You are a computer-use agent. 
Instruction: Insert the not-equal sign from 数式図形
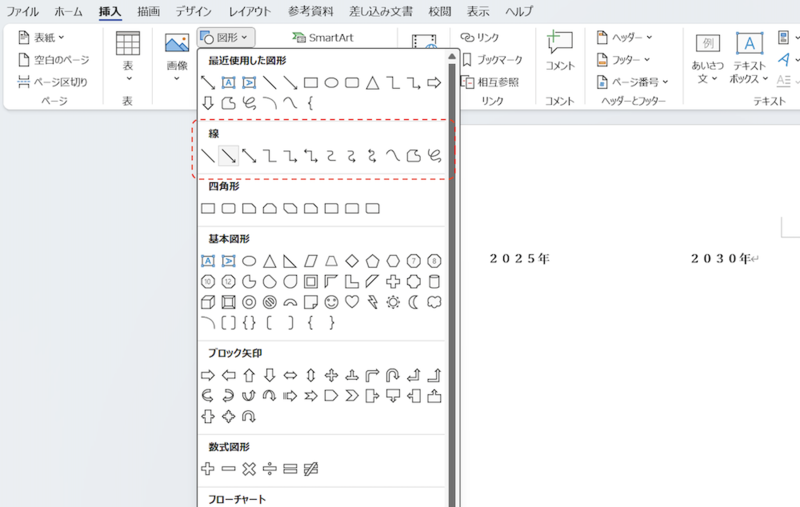point(311,468)
